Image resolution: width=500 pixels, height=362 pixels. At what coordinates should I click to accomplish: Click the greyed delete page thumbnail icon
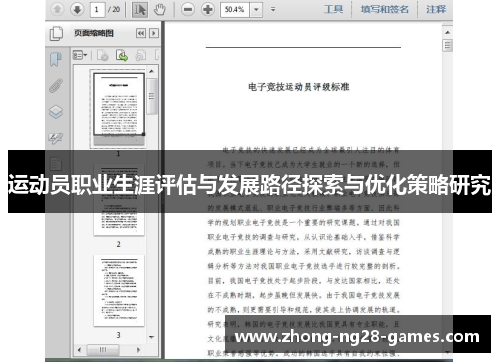pyautogui.click(x=103, y=55)
